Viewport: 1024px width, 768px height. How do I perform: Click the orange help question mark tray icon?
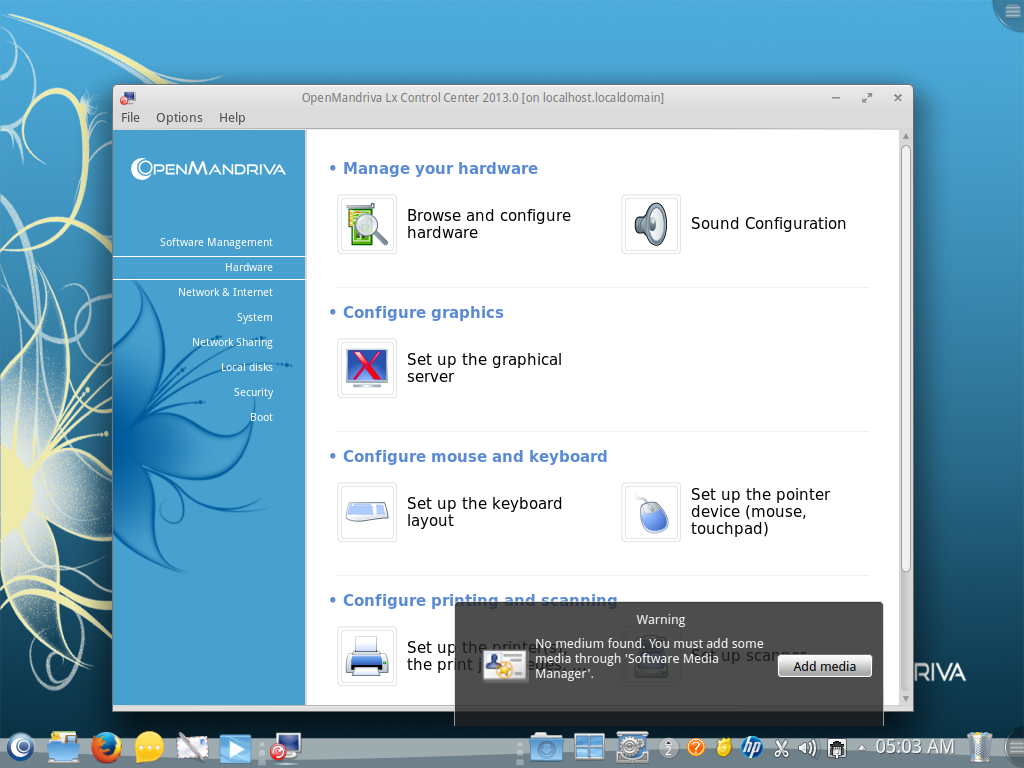click(696, 746)
